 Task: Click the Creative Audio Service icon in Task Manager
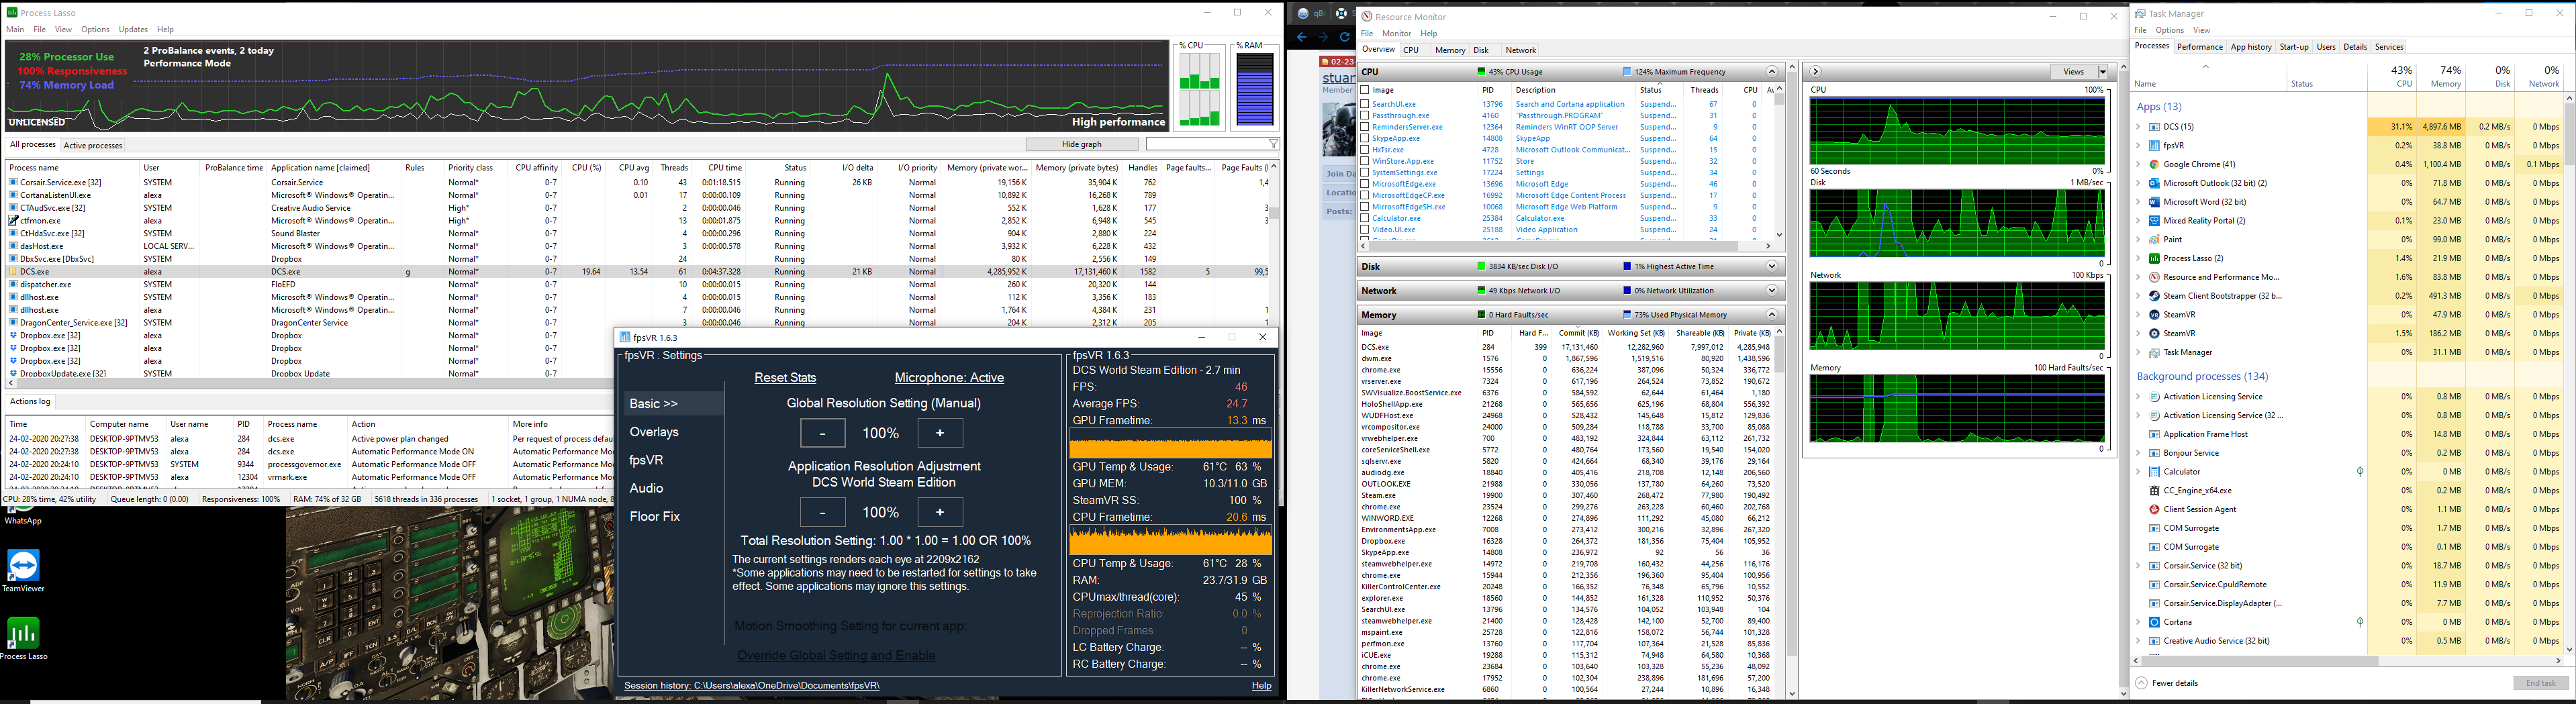point(2154,641)
